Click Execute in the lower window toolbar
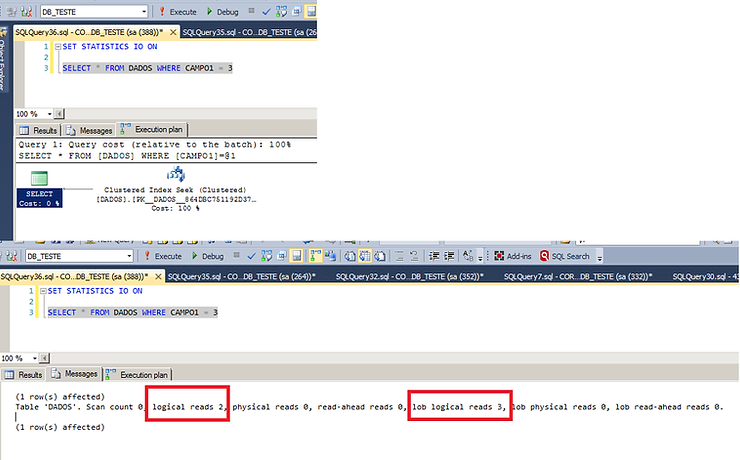 coord(163,256)
